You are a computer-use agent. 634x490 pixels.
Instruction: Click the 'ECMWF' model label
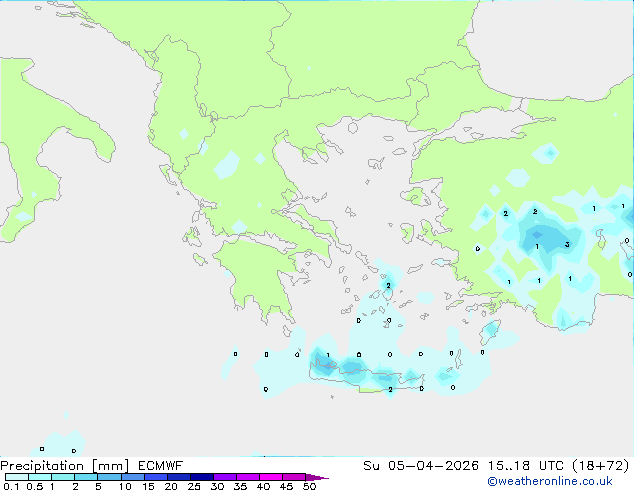pyautogui.click(x=161, y=466)
